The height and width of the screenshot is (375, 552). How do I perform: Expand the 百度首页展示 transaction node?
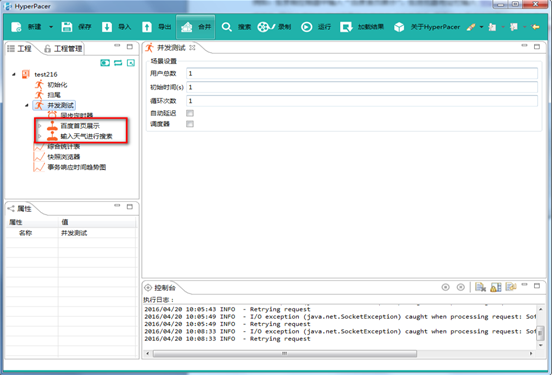[40, 126]
